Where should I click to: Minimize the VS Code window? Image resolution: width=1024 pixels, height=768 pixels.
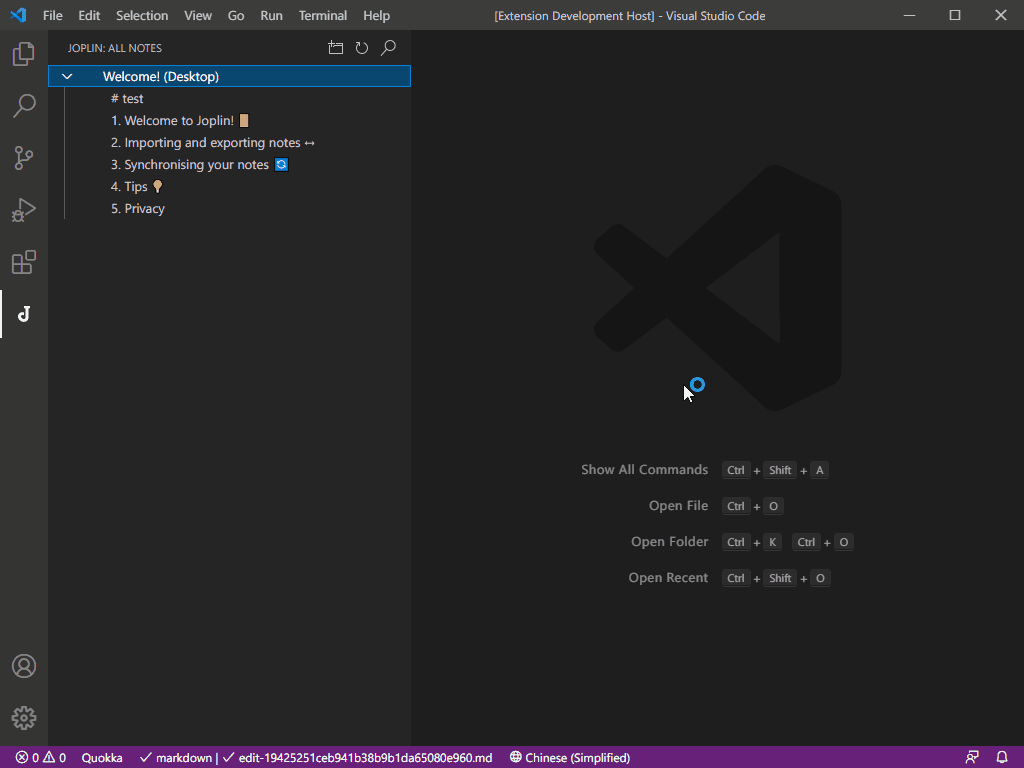click(x=909, y=15)
